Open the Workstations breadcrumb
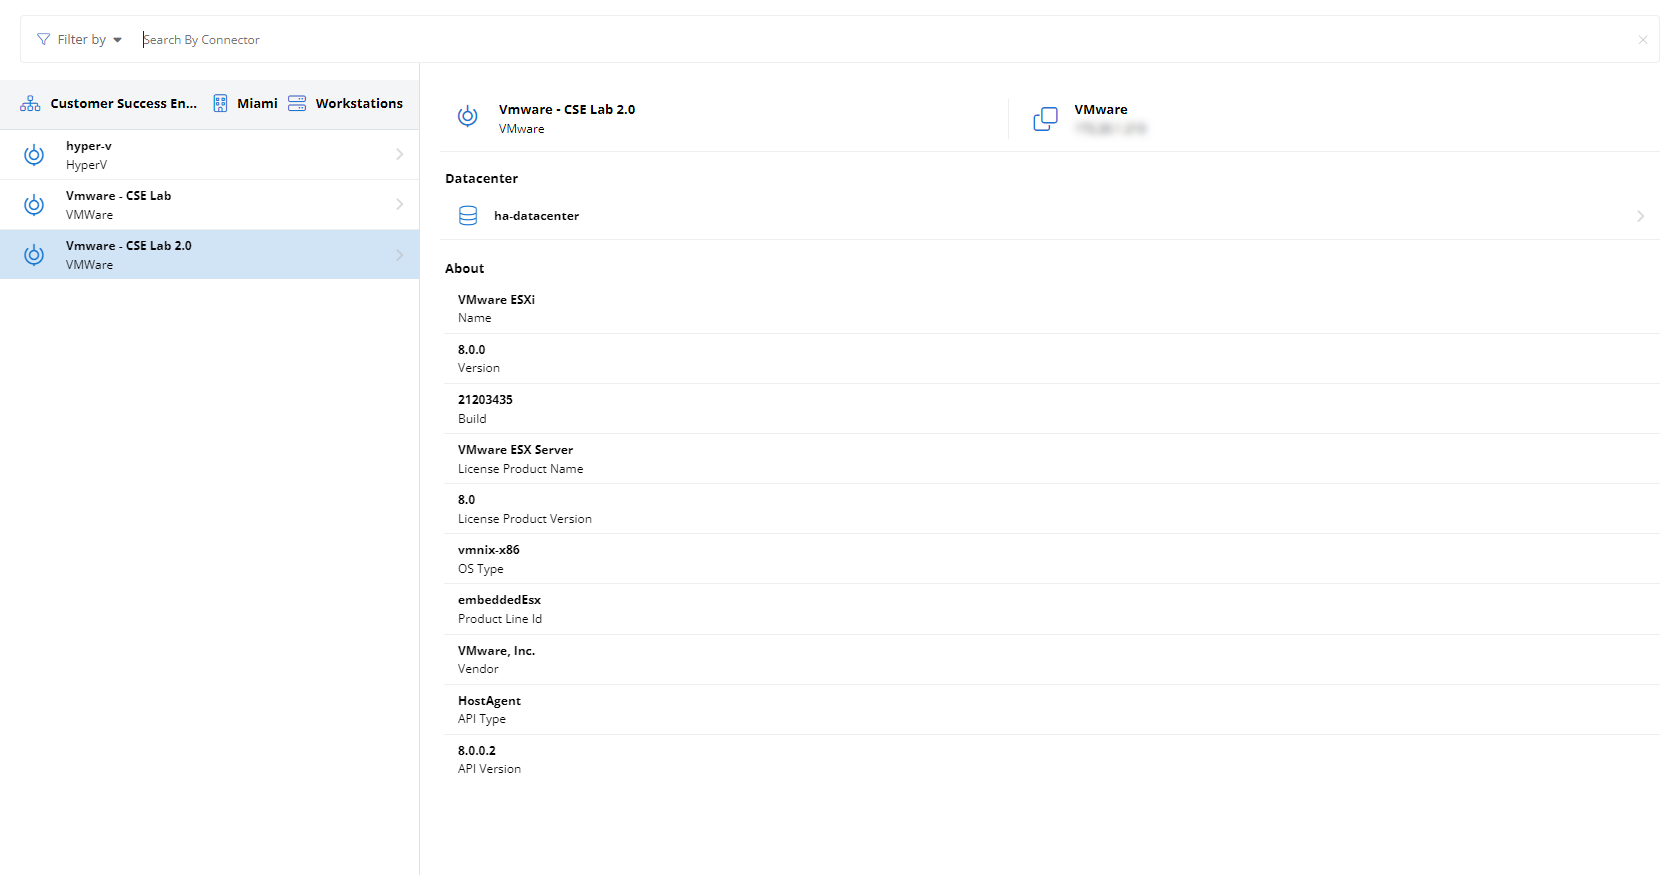Viewport: 1680px width, 875px height. pyautogui.click(x=359, y=104)
